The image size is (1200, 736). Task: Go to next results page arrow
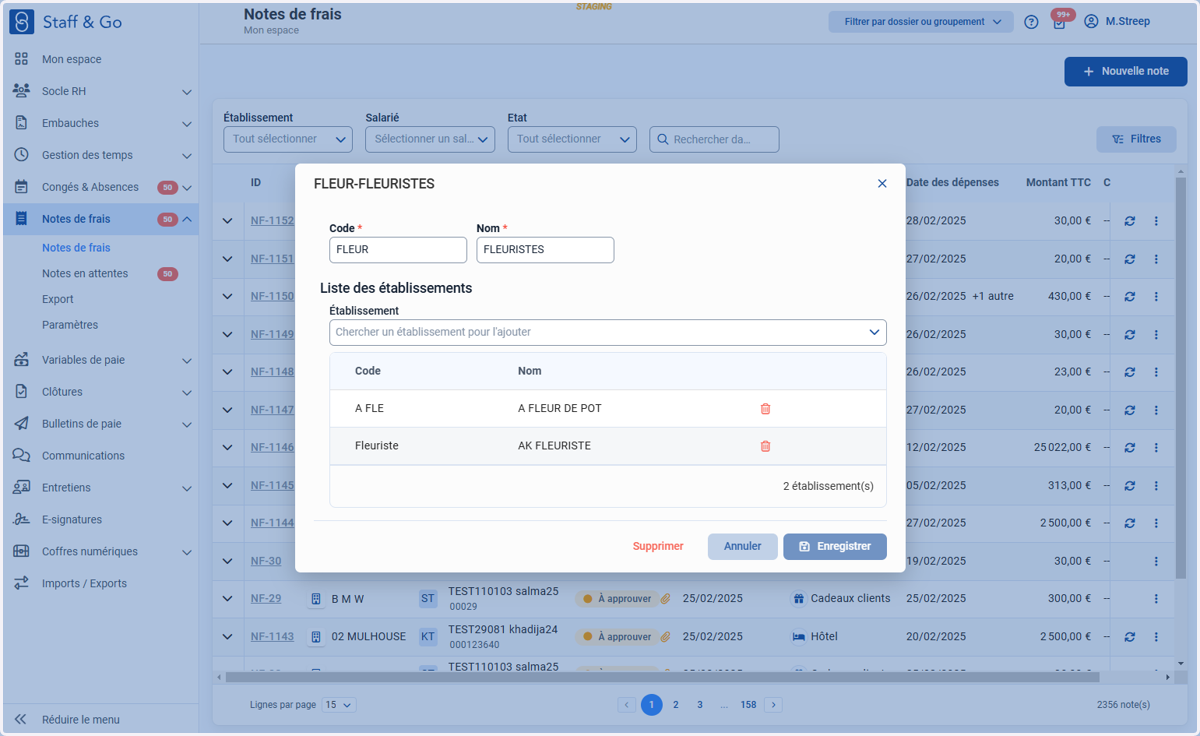coord(773,705)
